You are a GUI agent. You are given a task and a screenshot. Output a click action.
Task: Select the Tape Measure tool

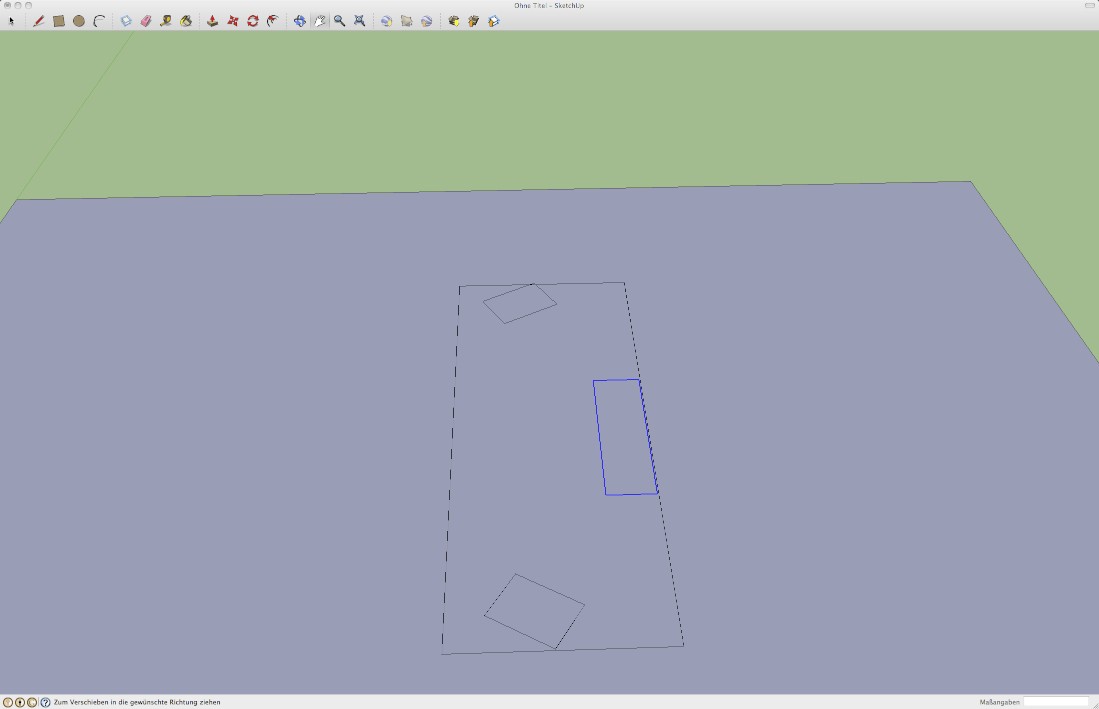pos(166,21)
